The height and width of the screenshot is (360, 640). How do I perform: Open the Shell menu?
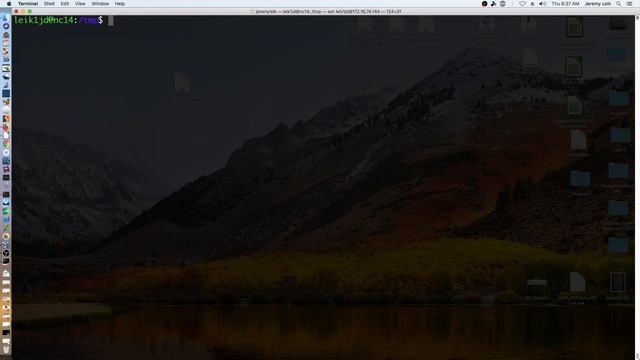[x=49, y=4]
